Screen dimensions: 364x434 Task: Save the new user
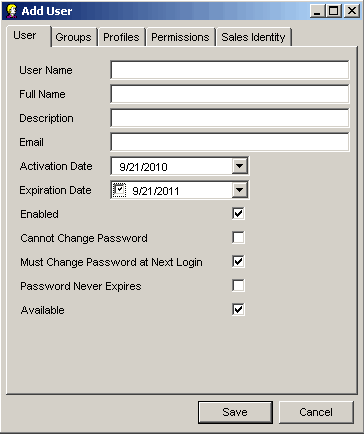click(x=235, y=412)
